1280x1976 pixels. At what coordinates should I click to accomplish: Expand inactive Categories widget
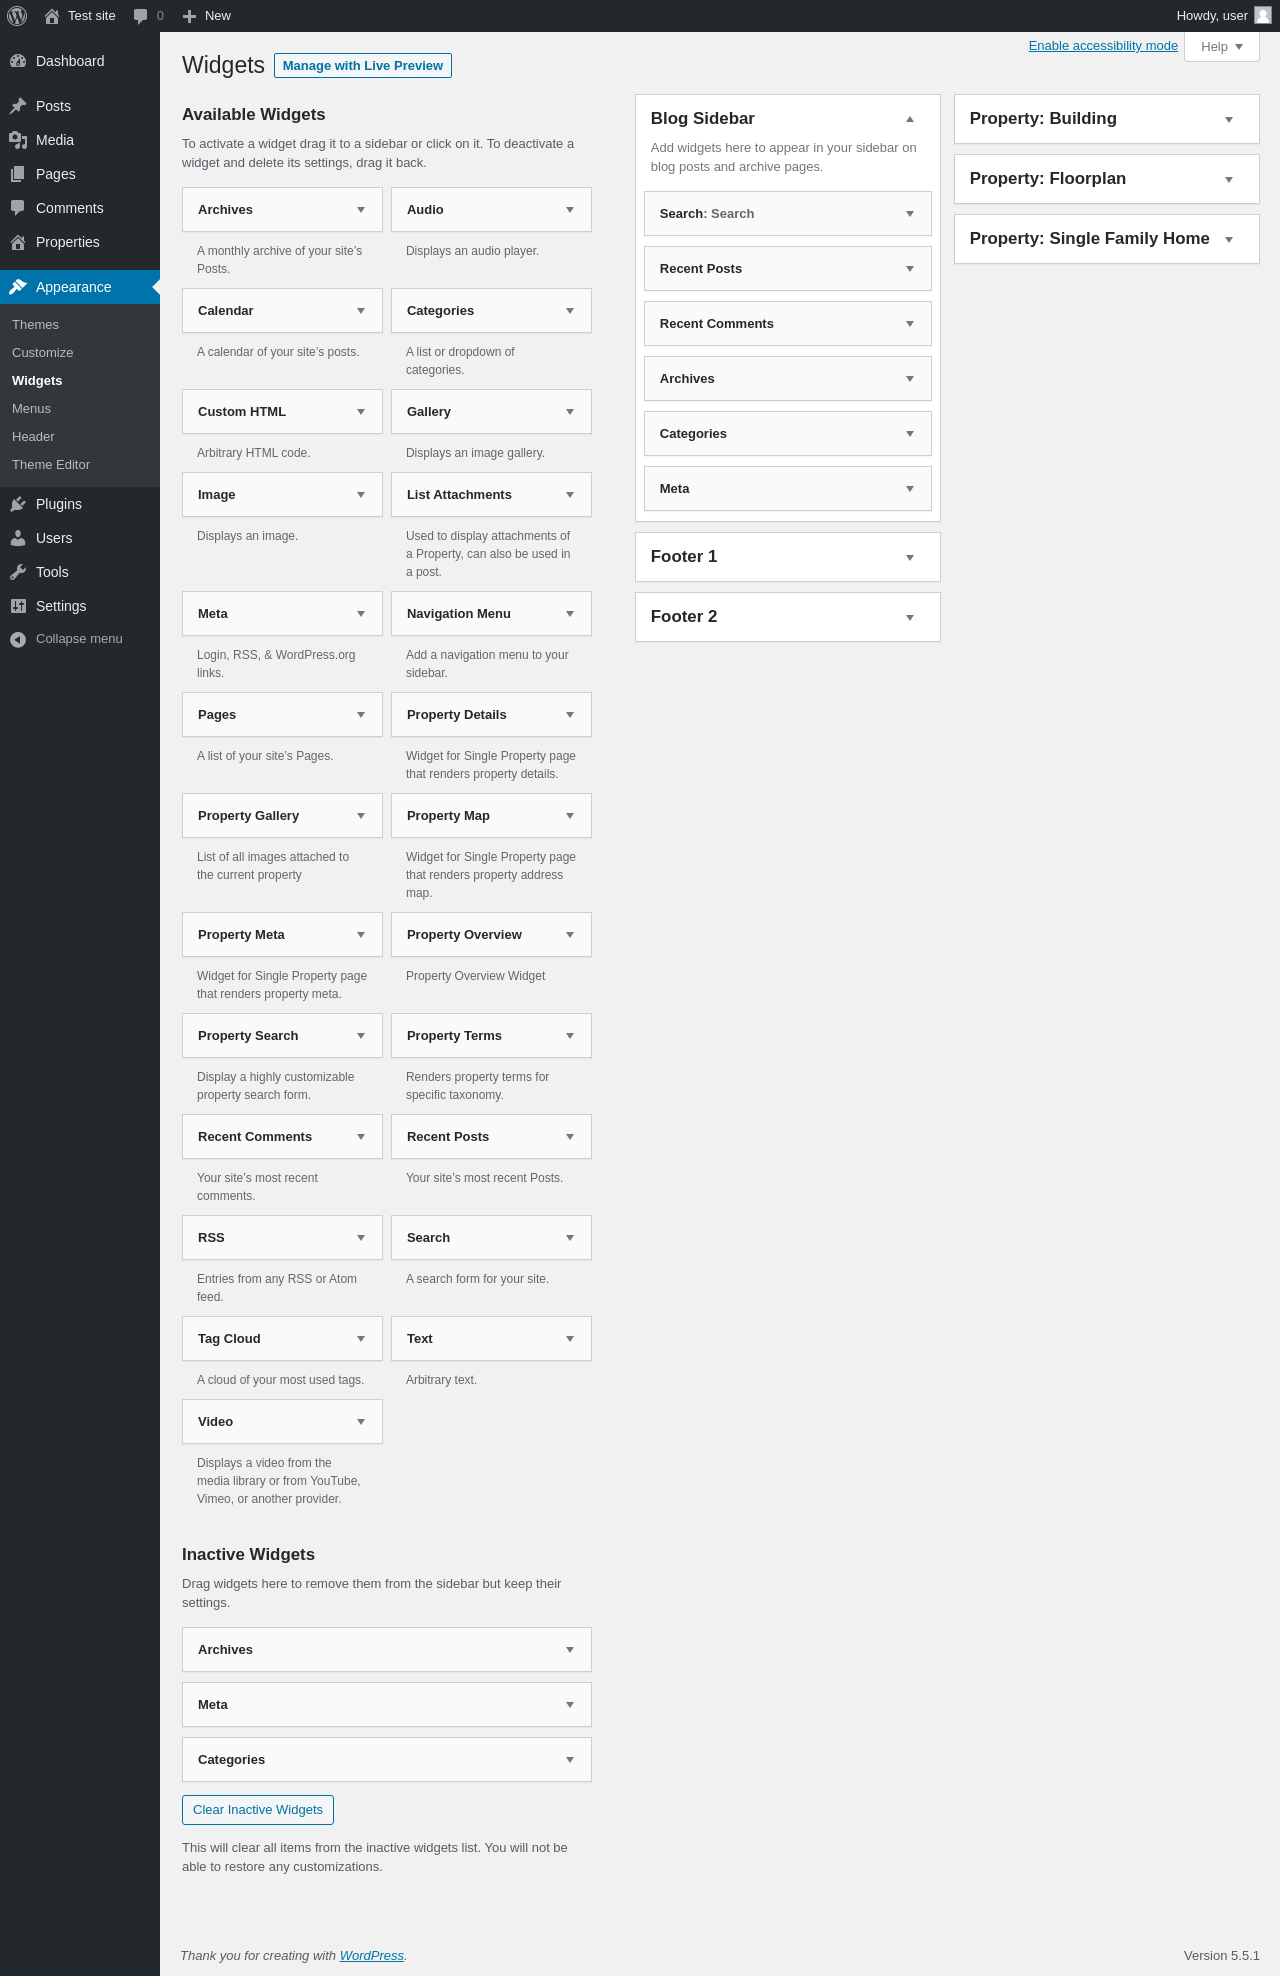coord(570,1760)
